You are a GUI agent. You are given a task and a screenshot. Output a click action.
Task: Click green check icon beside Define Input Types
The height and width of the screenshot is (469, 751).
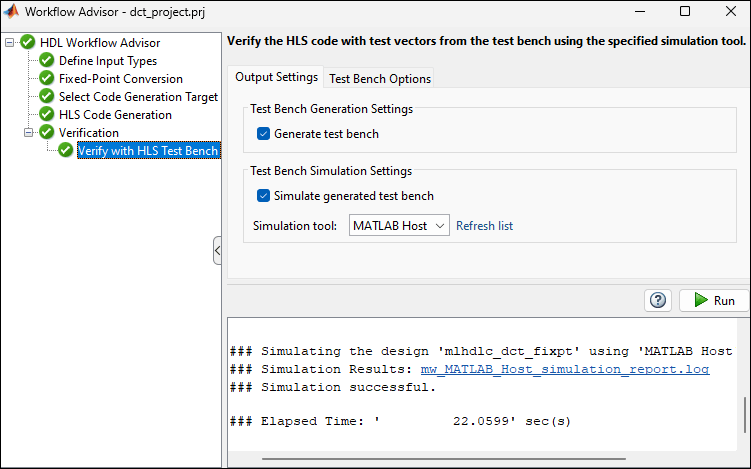pos(47,61)
